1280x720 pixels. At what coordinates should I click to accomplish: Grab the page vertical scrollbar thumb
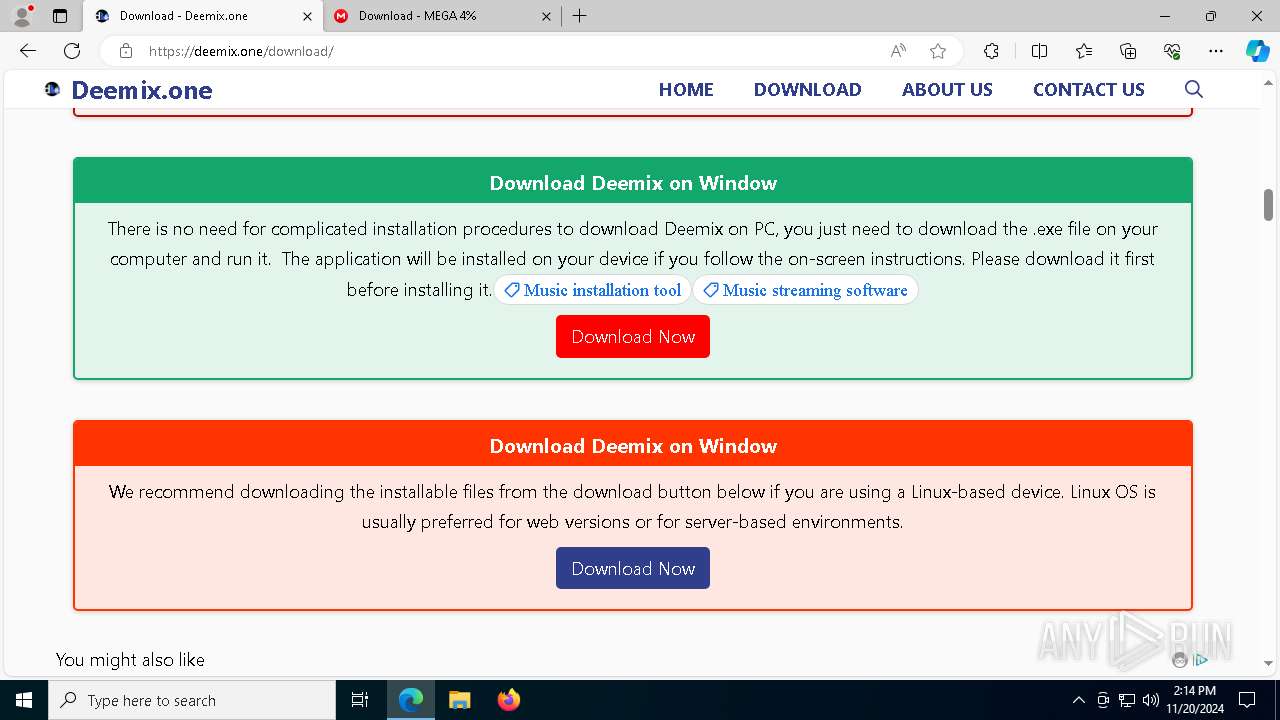(x=1268, y=204)
